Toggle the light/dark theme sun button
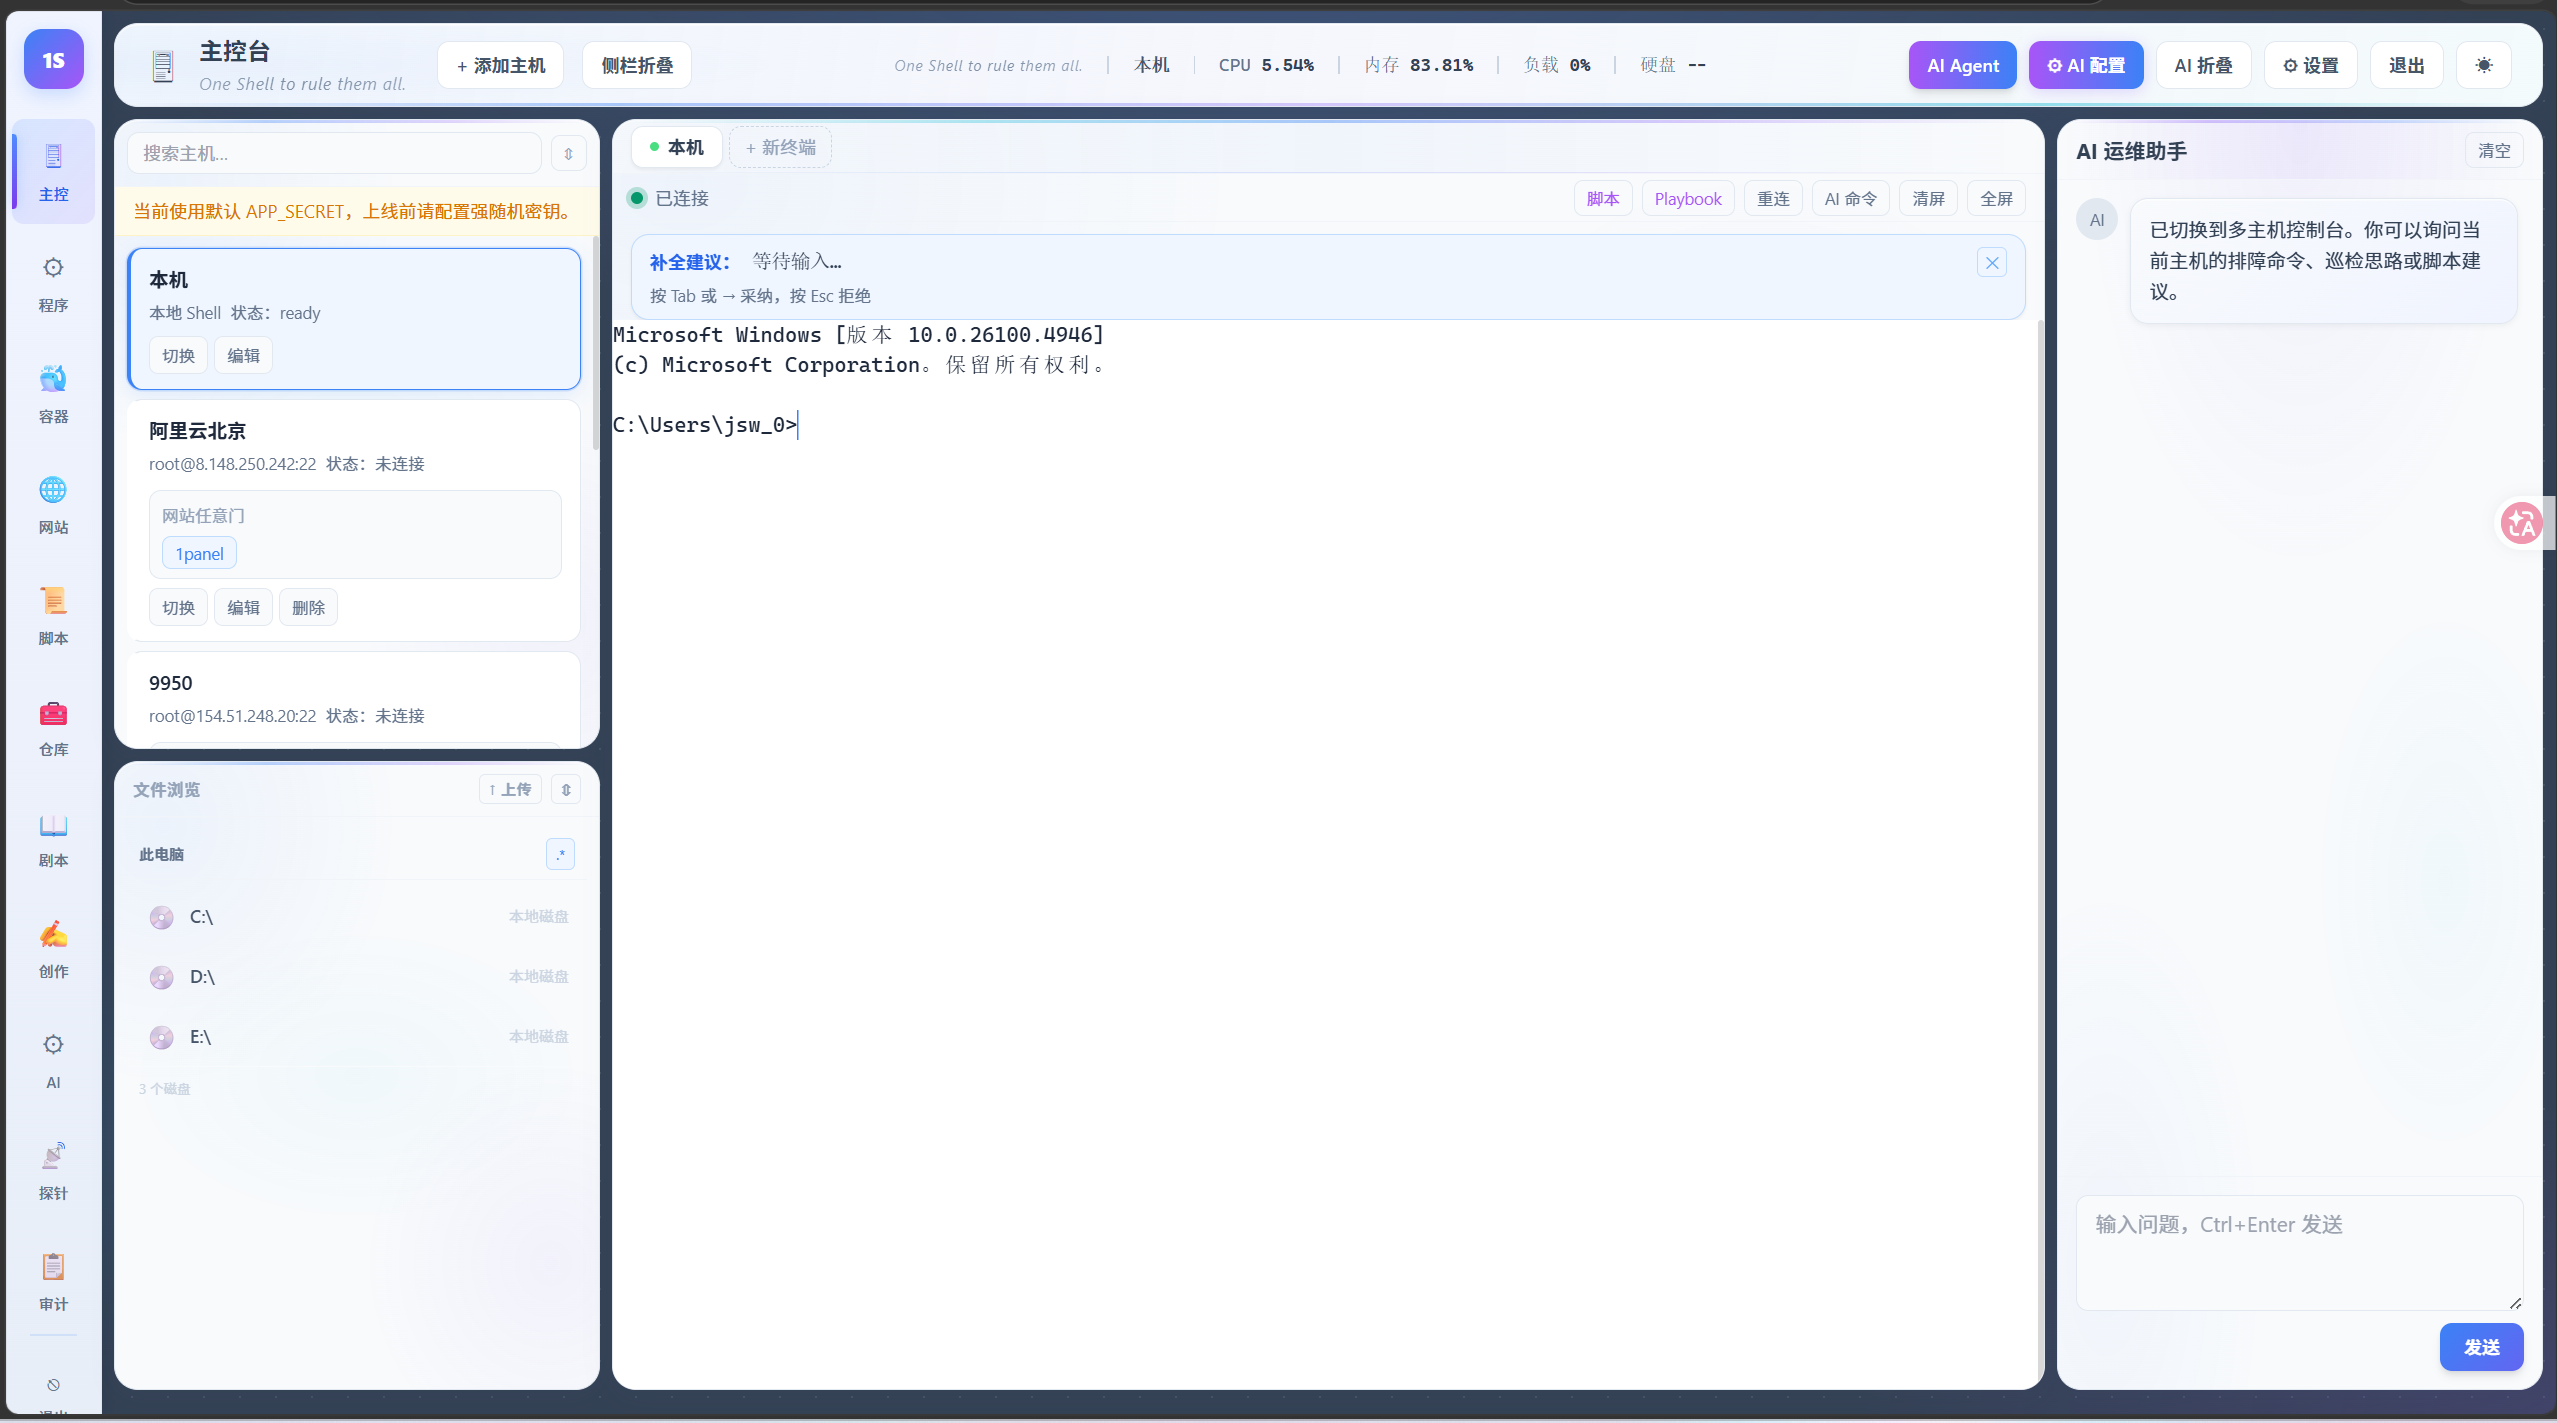The image size is (2557, 1423). [x=2484, y=65]
